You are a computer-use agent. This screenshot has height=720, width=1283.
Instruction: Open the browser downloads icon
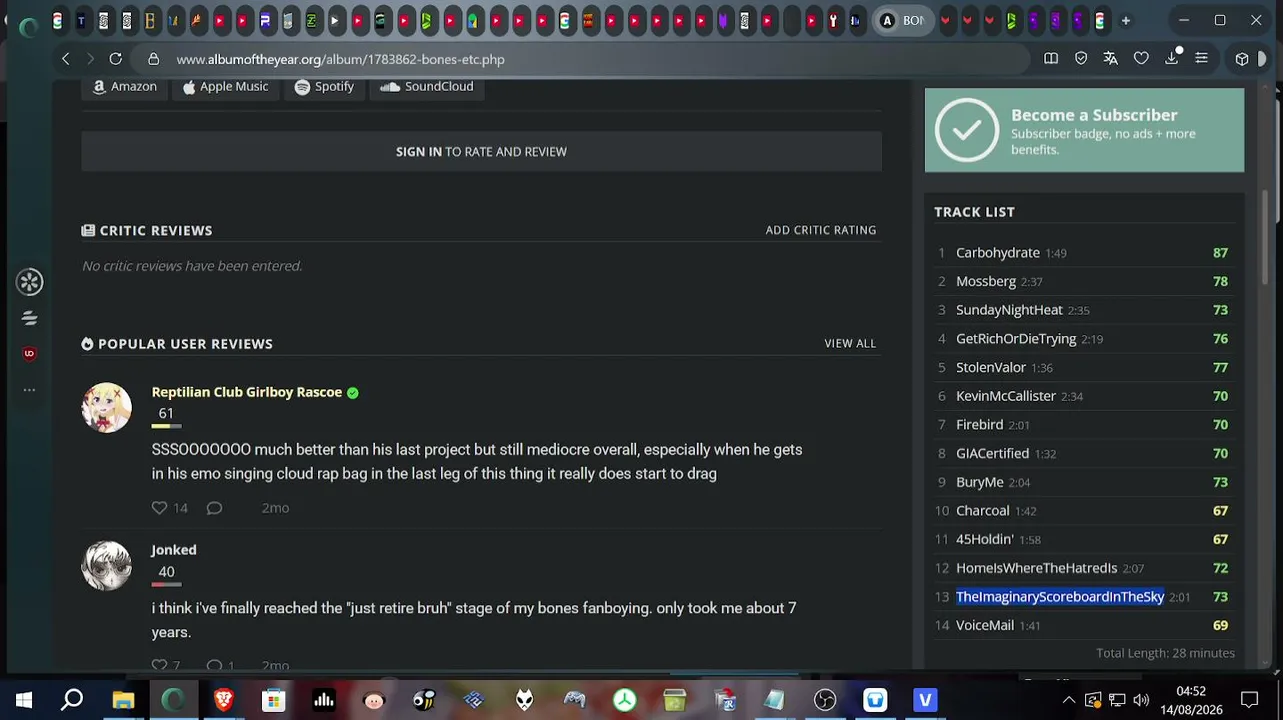click(x=1172, y=59)
